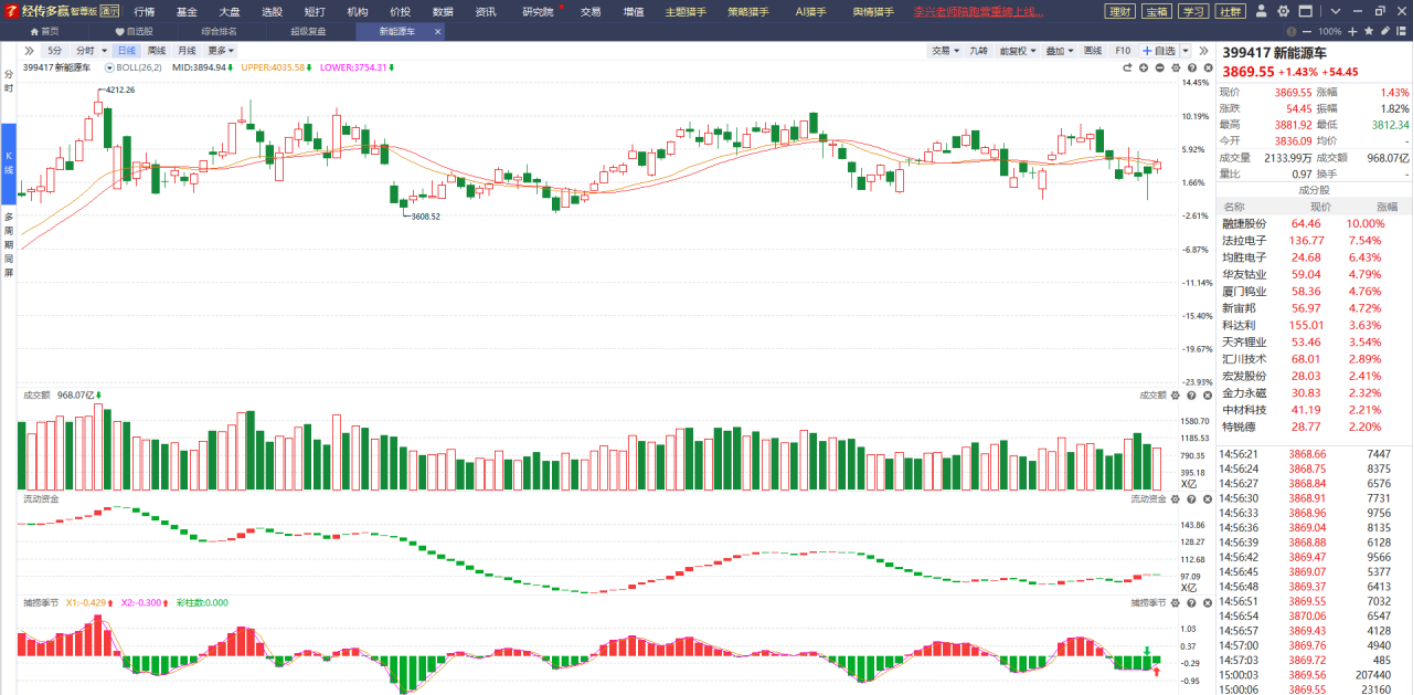Image resolution: width=1414 pixels, height=695 pixels.
Task: Select 天齐锂业 in constituent stock list
Action: coord(1244,342)
